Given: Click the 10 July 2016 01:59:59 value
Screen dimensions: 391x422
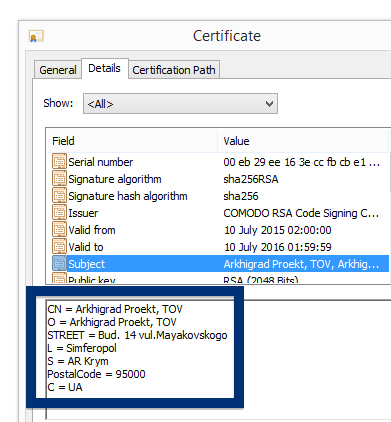Looking at the screenshot, I should (x=278, y=247).
